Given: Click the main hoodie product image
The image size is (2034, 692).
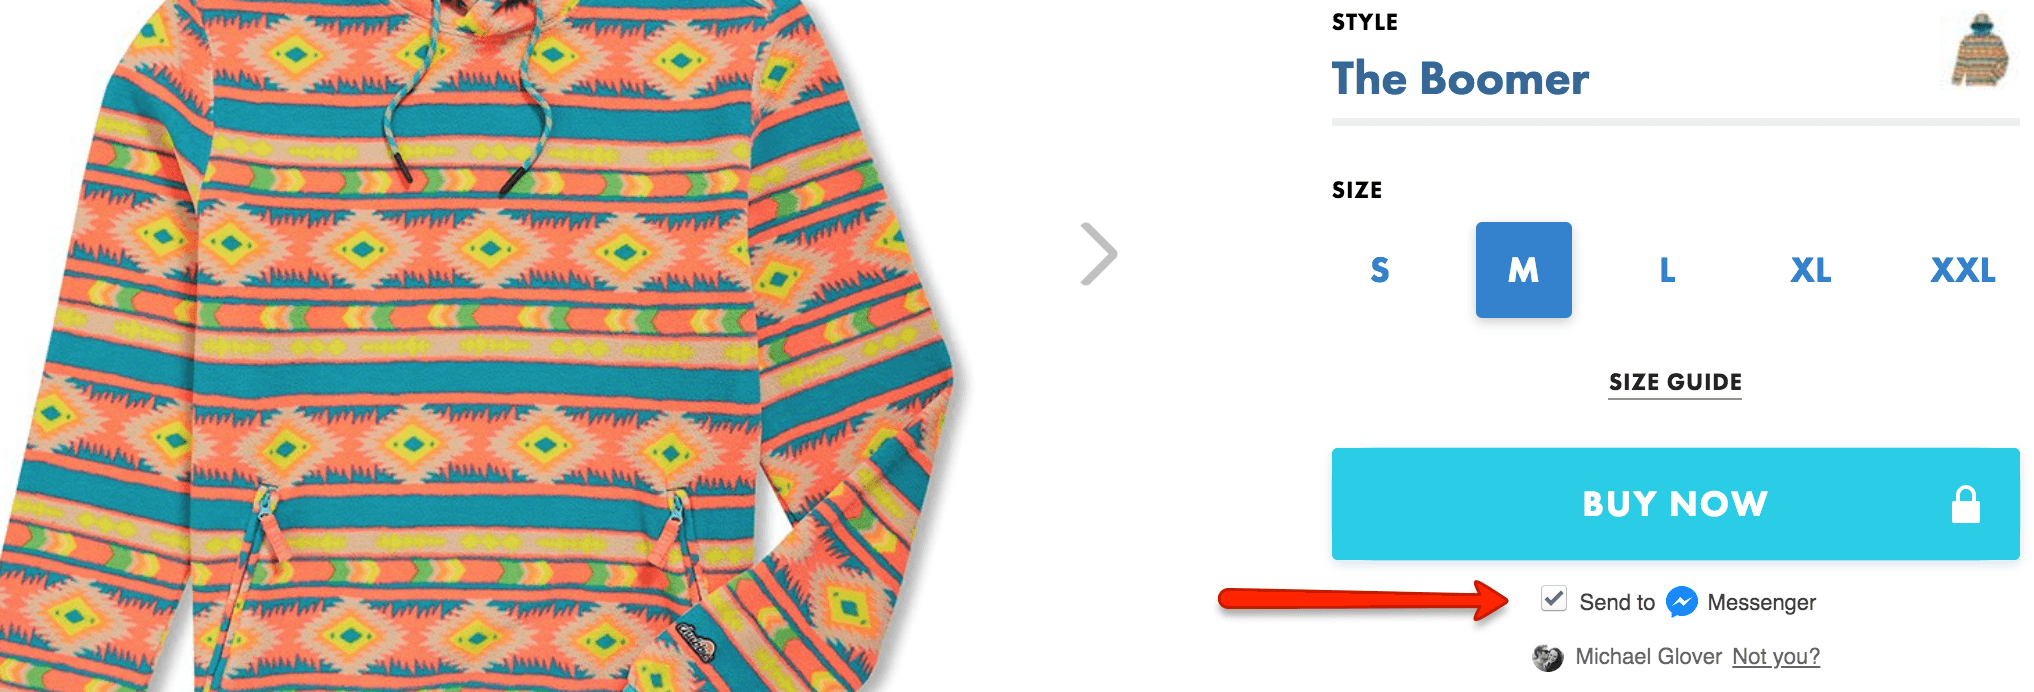Looking at the screenshot, I should click(480, 346).
